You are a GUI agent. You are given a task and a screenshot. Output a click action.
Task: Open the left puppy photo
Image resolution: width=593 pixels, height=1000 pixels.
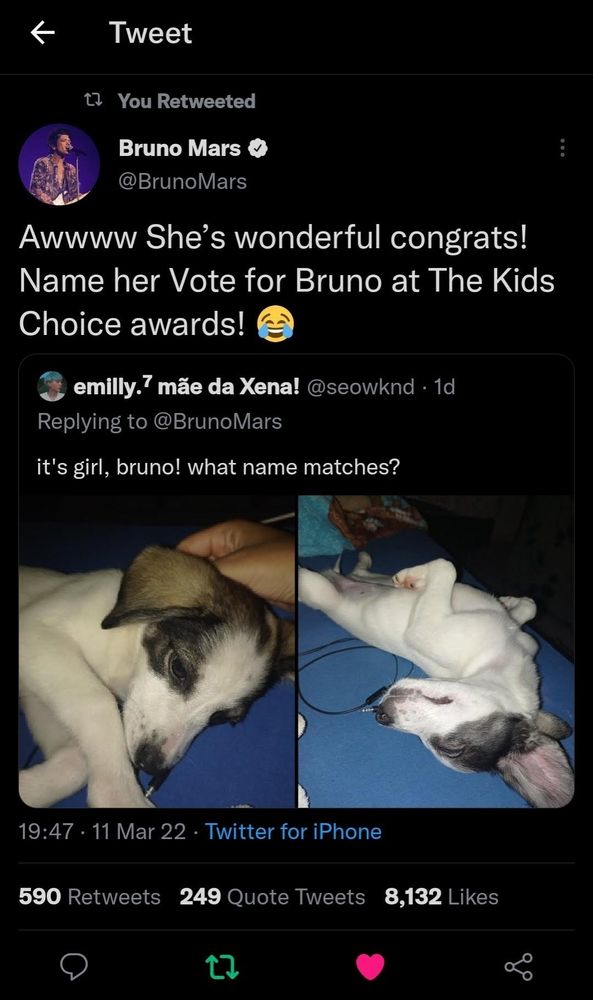(x=157, y=652)
